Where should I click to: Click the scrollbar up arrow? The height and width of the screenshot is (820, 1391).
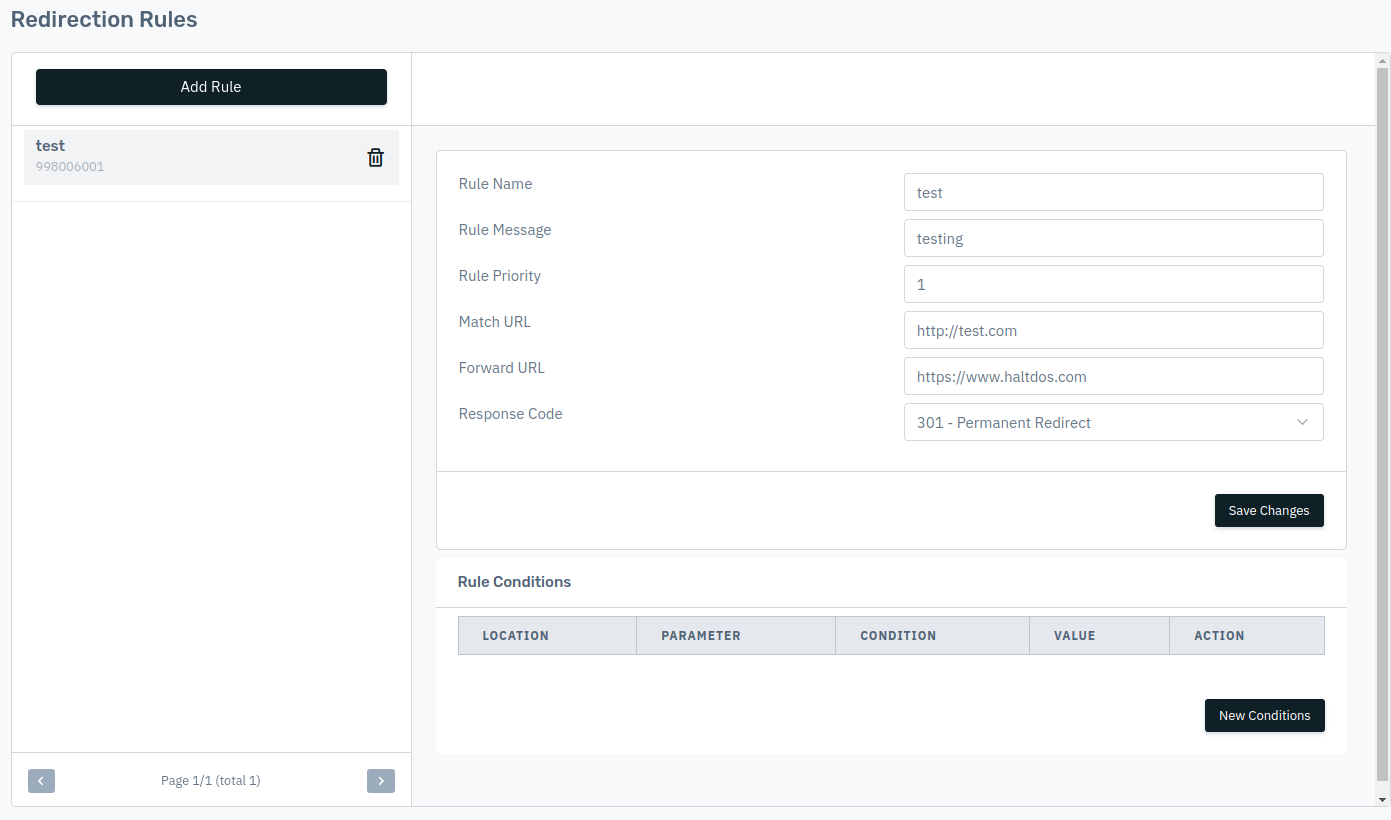pyautogui.click(x=1383, y=60)
